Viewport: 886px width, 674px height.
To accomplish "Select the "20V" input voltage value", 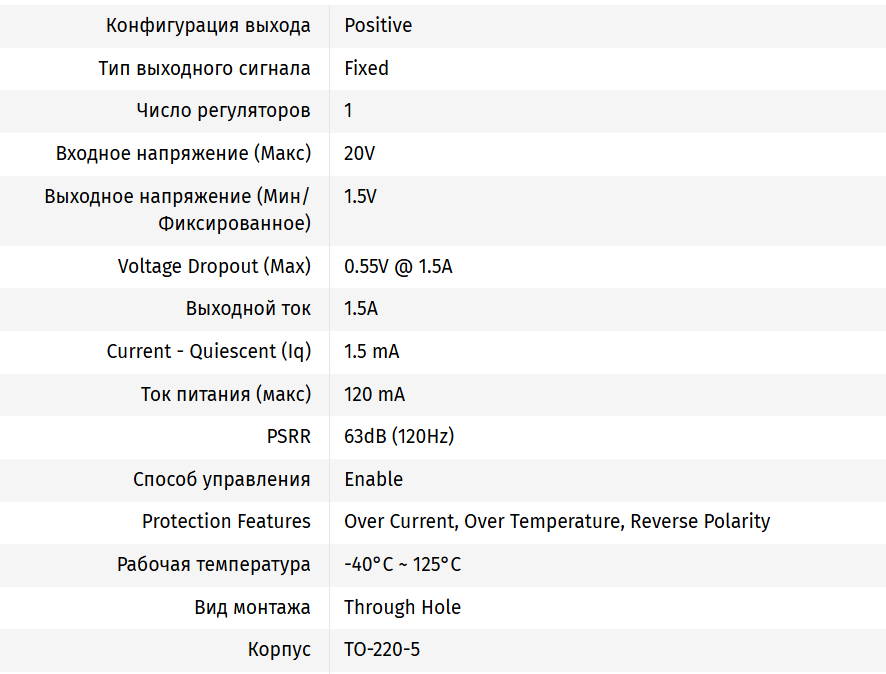I will [x=359, y=154].
